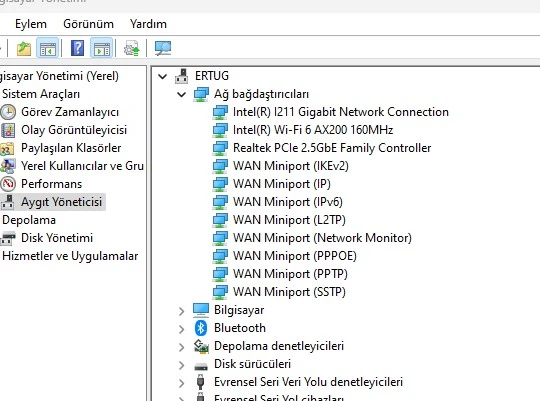The height and width of the screenshot is (401, 540).
Task: Click the update driver gear toolbar icon
Action: point(132,48)
